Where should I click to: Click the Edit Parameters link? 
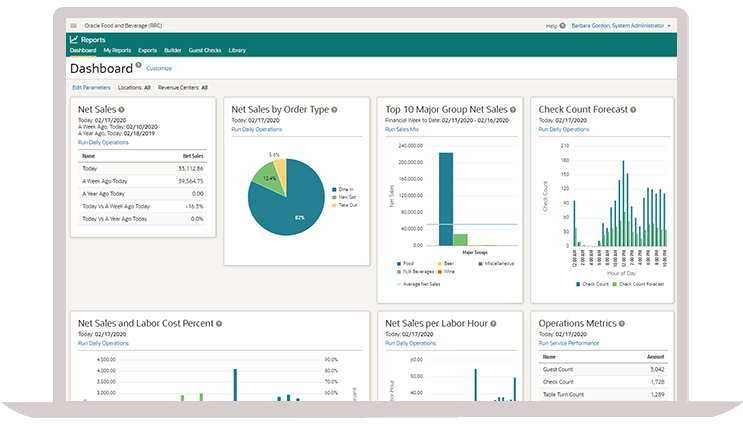[91, 87]
